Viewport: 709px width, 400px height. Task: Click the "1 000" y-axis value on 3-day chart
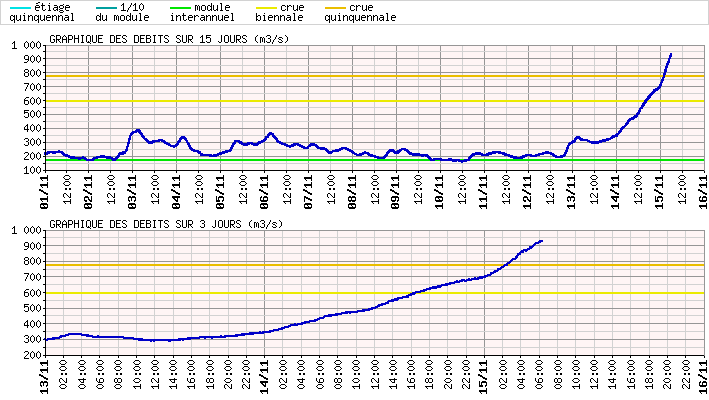(26, 231)
